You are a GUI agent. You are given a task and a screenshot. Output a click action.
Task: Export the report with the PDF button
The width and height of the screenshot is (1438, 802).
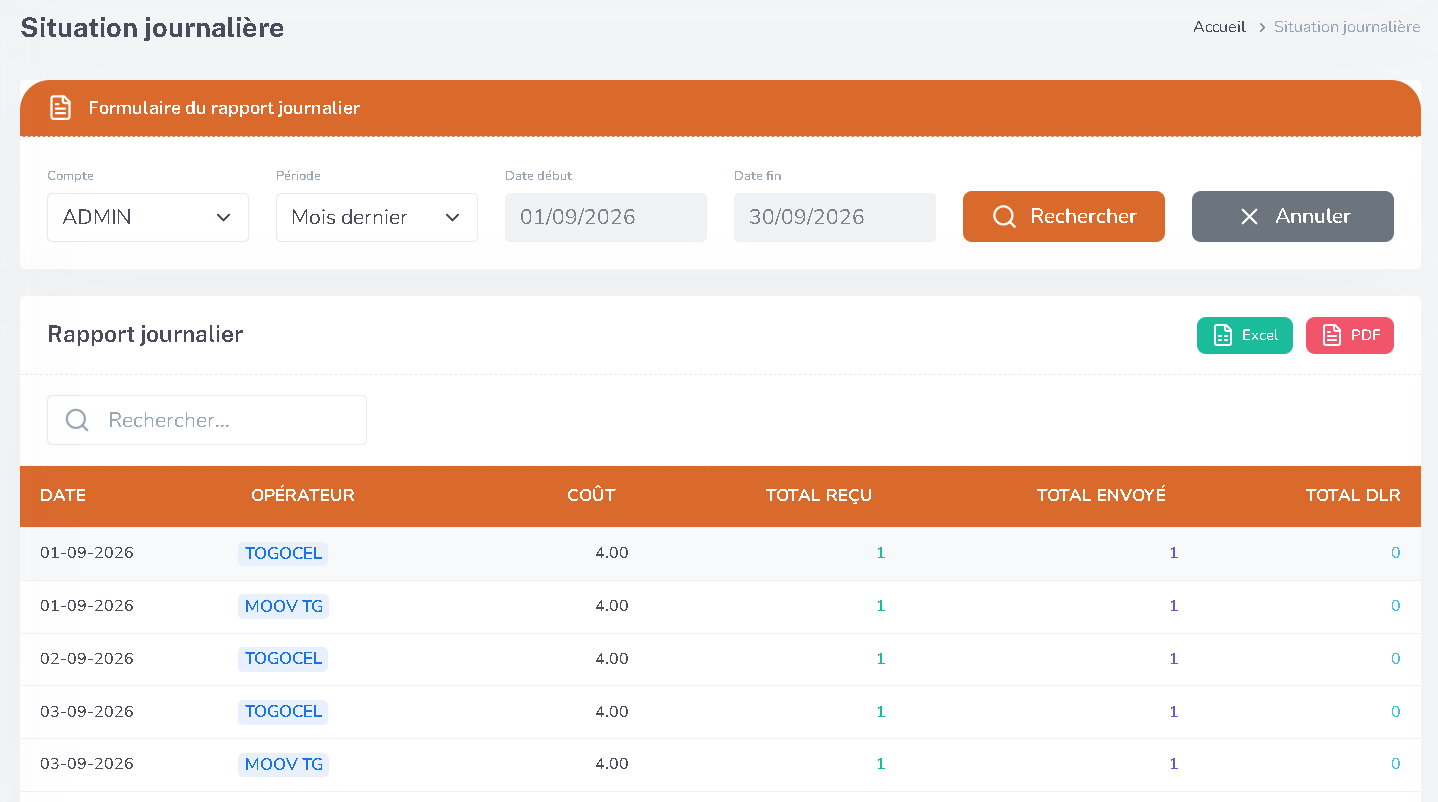[1350, 335]
